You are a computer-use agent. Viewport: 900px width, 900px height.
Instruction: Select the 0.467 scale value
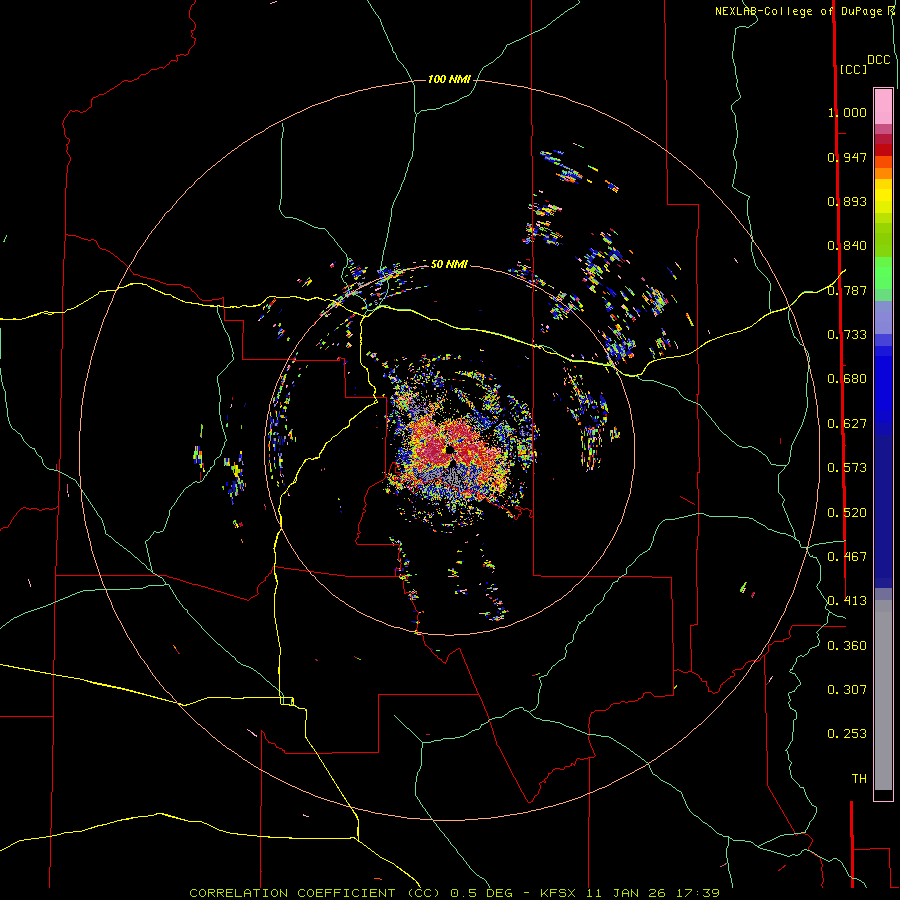coord(847,557)
